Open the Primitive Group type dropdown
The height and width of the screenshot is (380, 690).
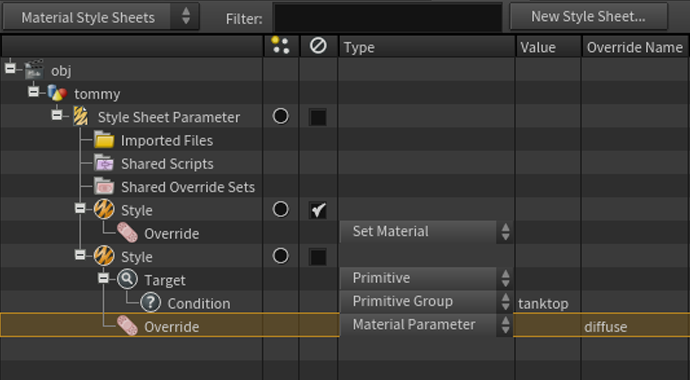426,302
